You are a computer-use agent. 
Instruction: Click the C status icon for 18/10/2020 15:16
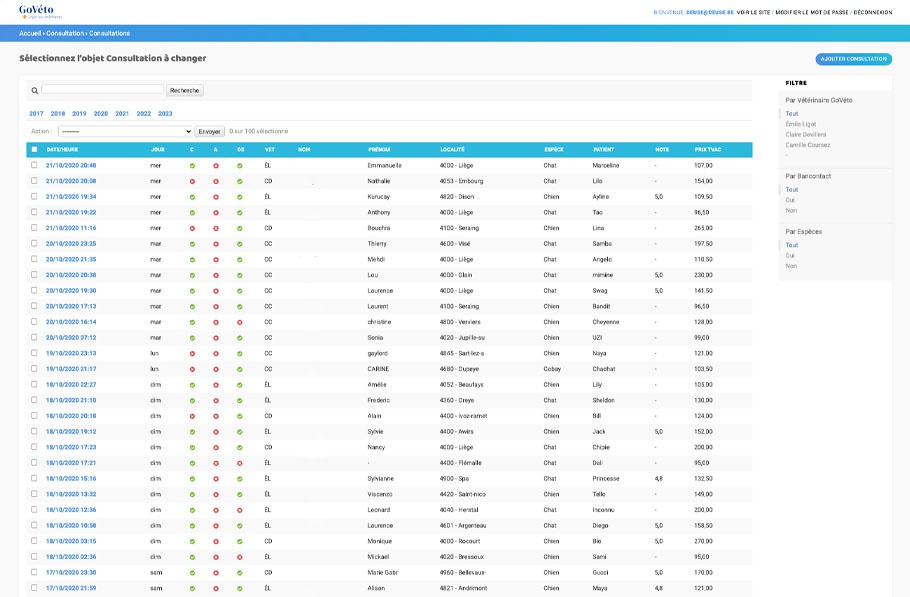[x=192, y=479]
